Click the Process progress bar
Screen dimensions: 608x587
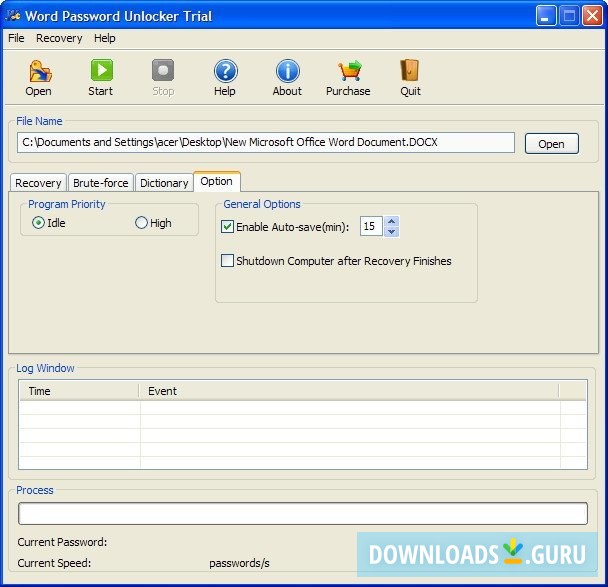pyautogui.click(x=303, y=513)
